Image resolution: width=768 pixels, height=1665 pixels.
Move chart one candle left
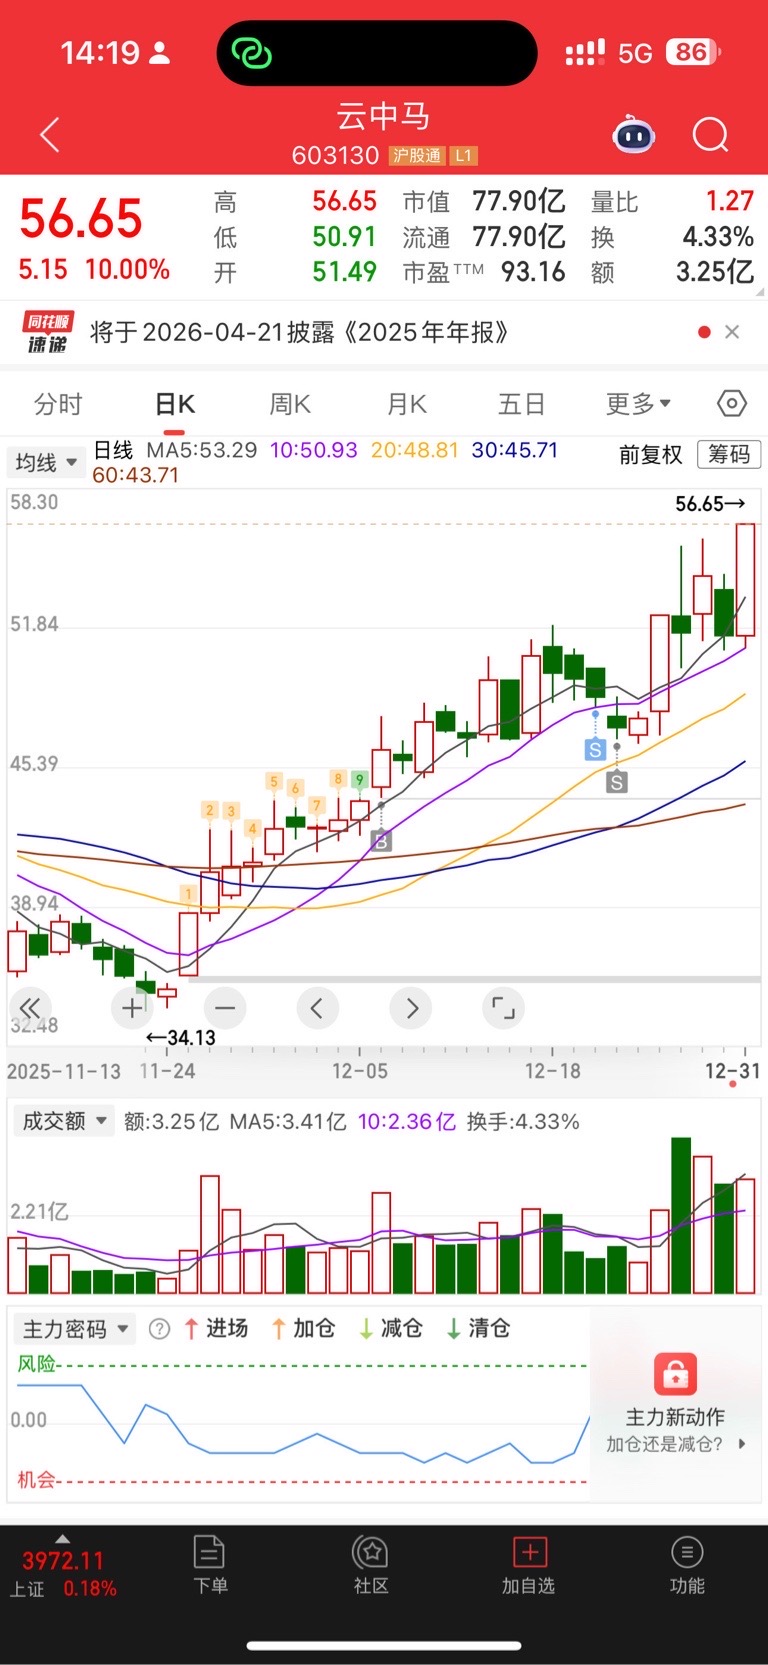click(317, 1008)
